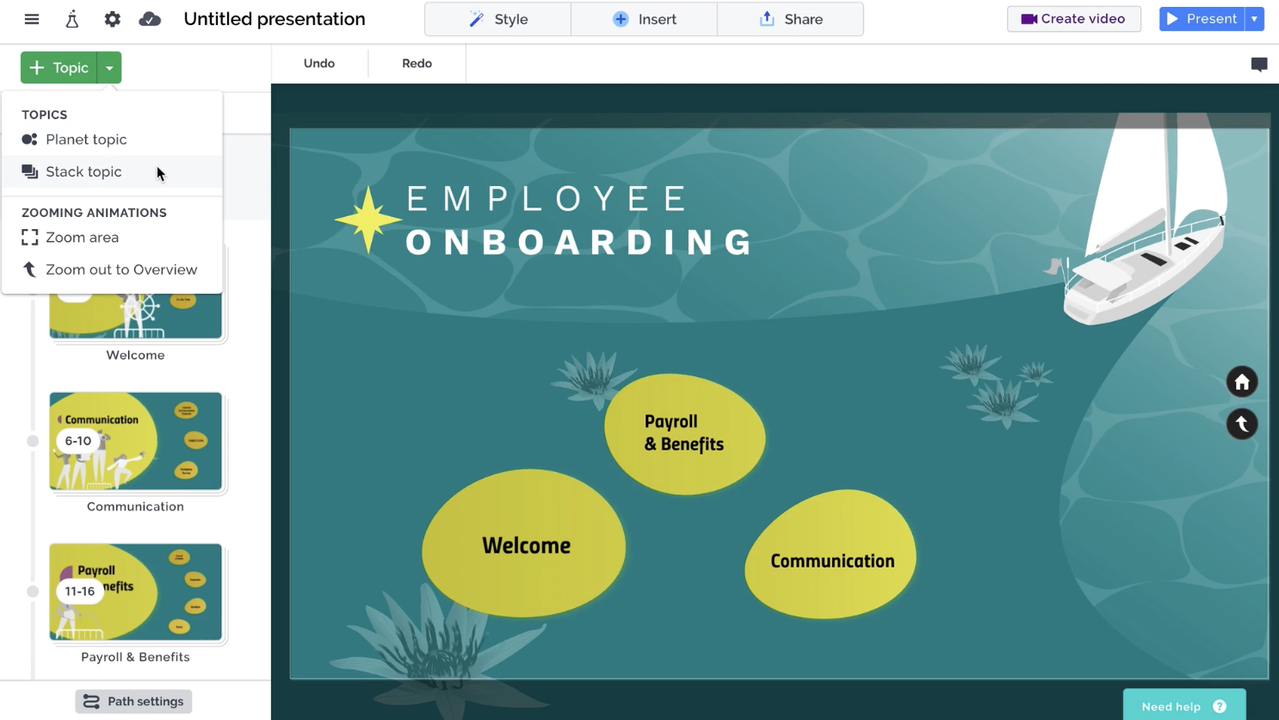Click the flask experiments icon
1279x720 pixels.
point(72,19)
